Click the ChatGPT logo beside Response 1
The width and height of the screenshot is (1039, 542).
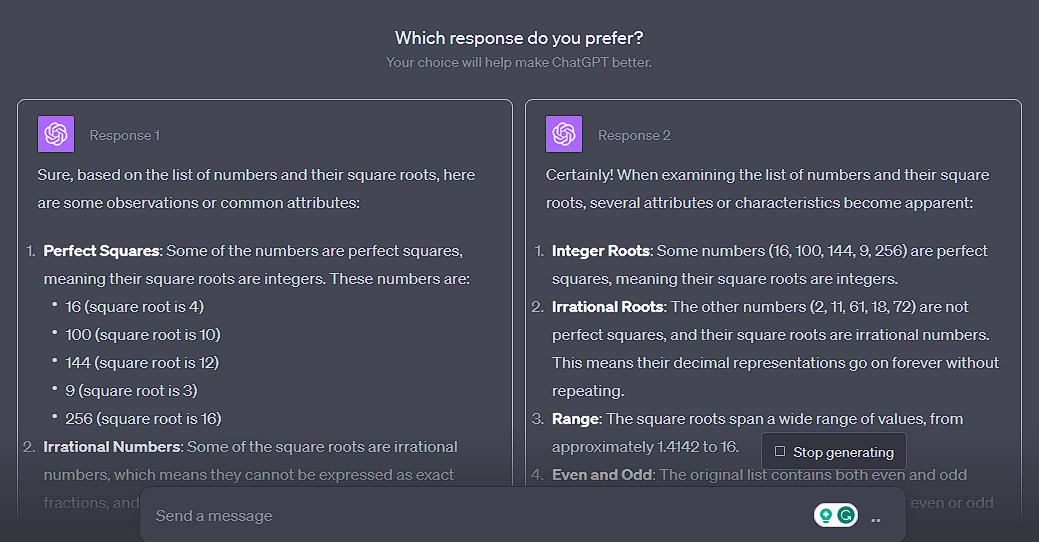coord(56,134)
